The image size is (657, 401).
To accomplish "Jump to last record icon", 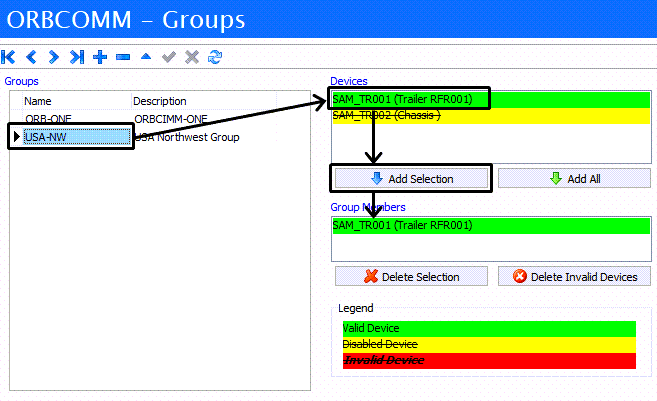I will 77,57.
